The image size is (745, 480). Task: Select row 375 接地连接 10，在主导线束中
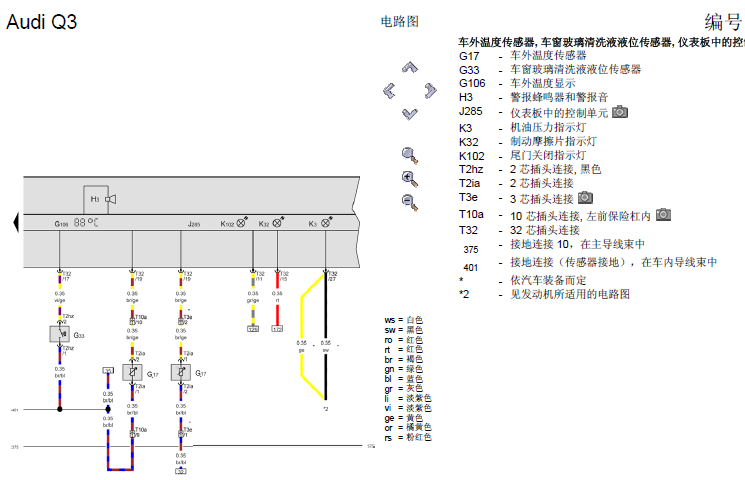pyautogui.click(x=554, y=245)
